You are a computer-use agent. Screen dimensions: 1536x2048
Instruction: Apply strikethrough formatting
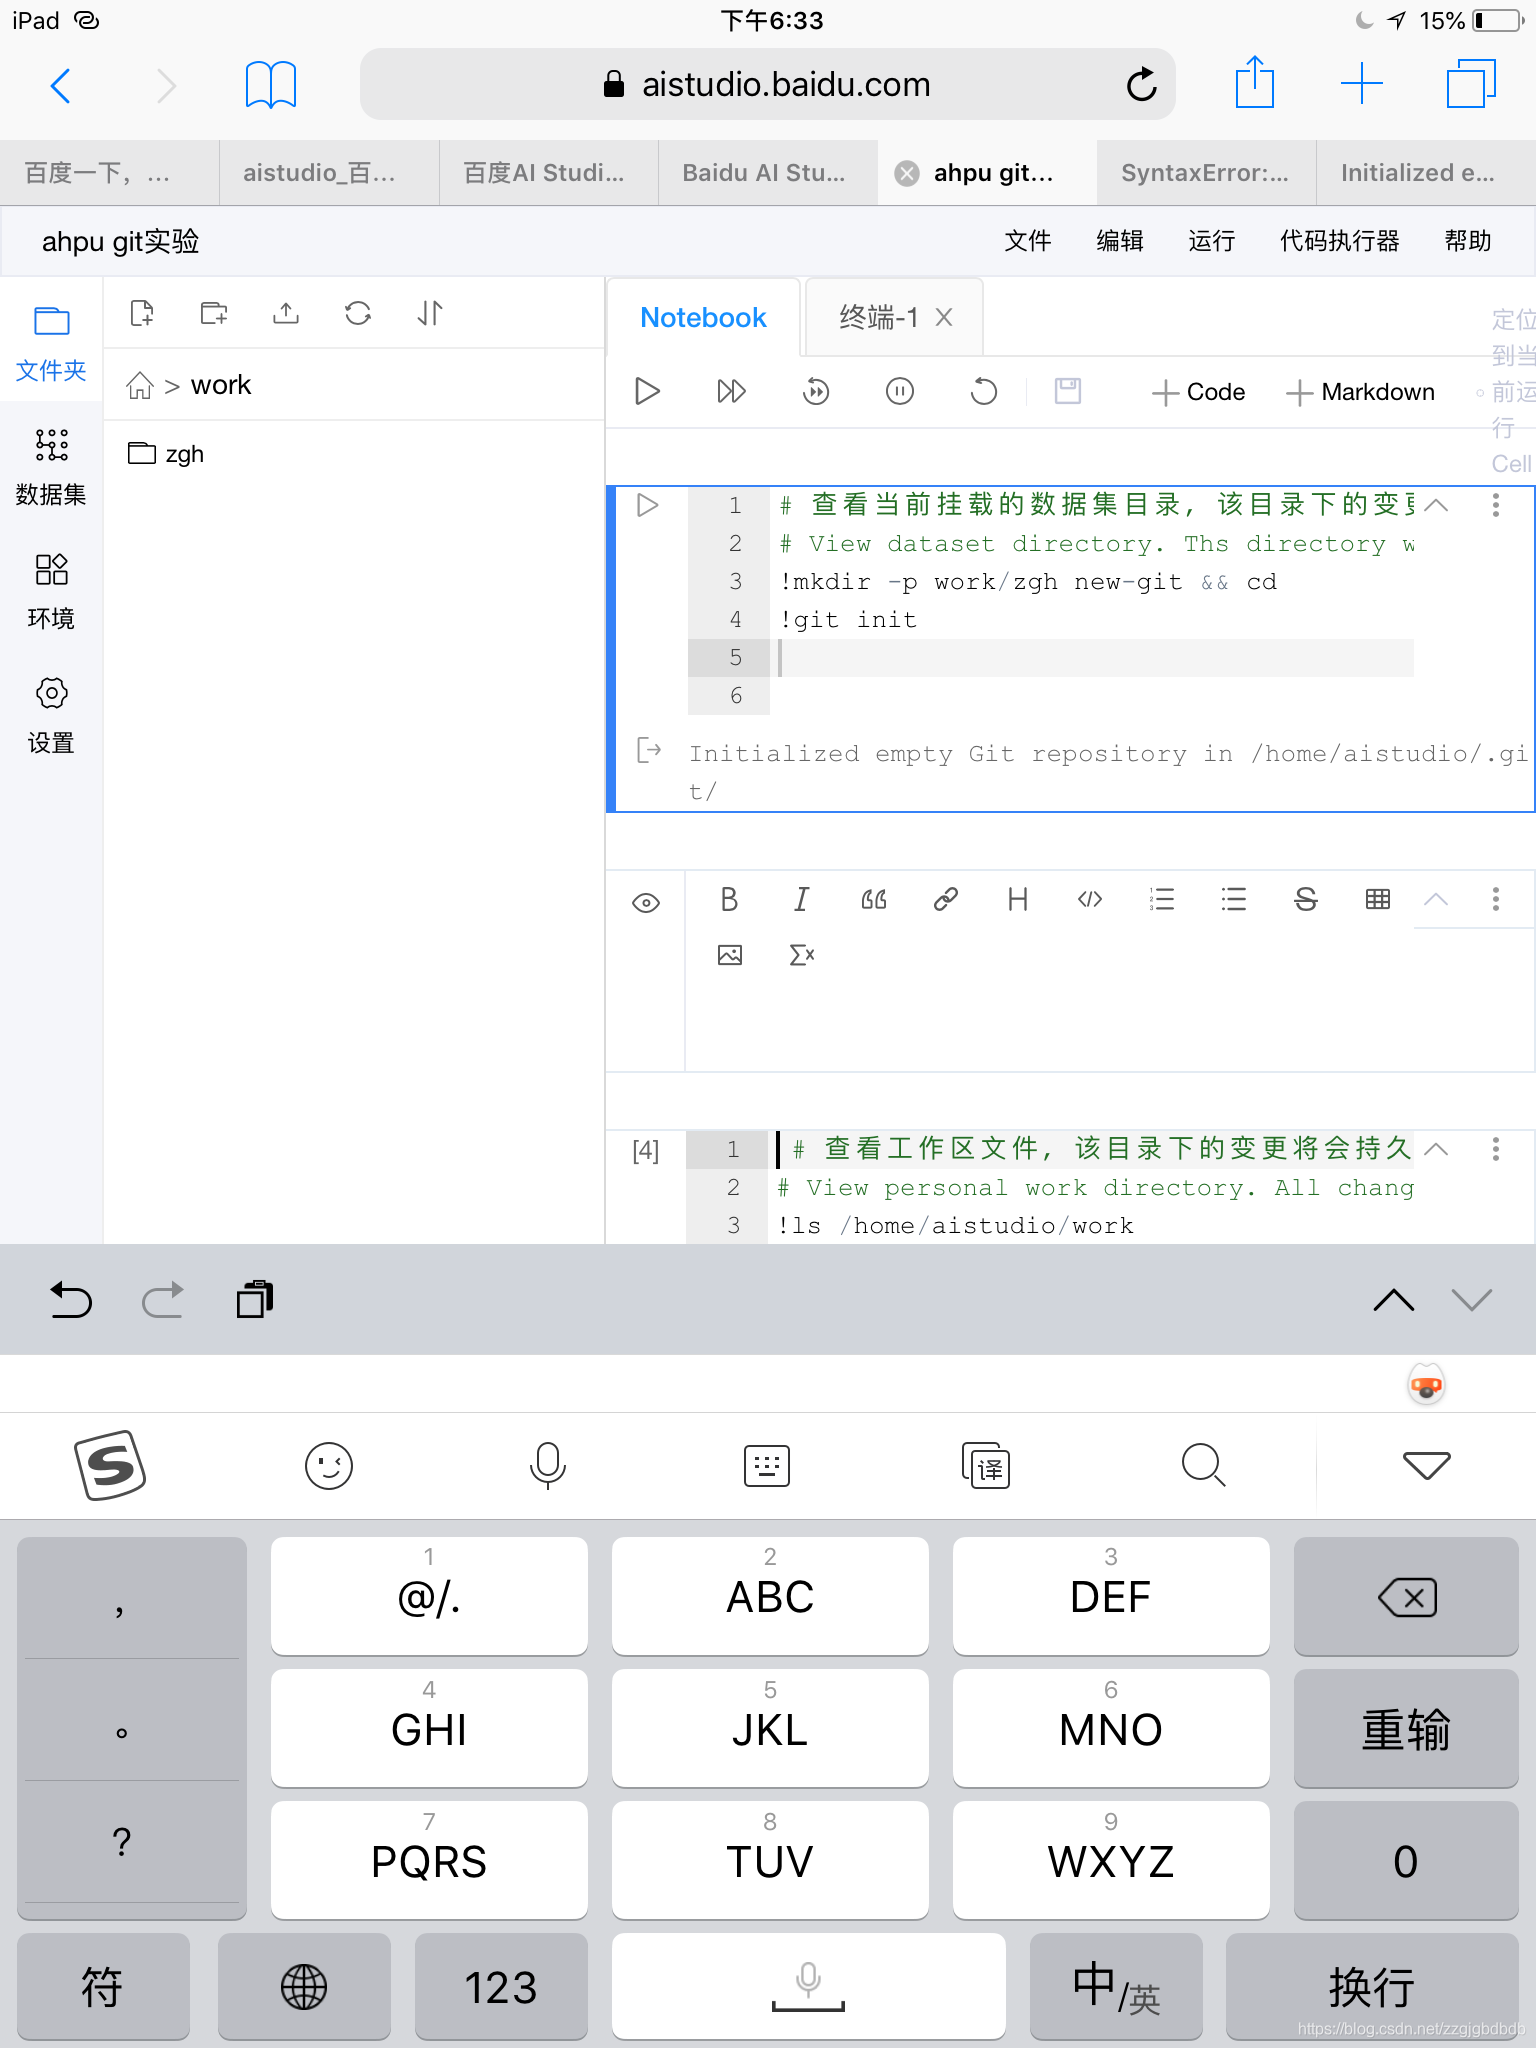[1306, 900]
